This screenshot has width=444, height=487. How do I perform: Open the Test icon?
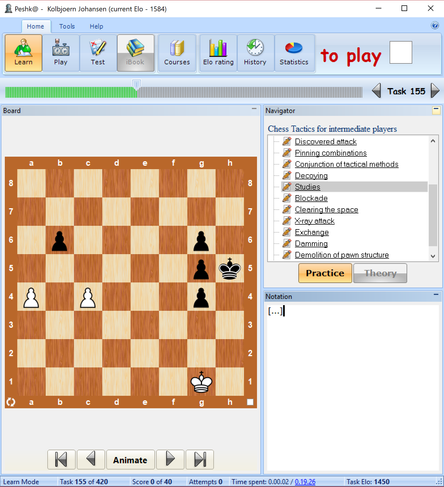click(98, 53)
